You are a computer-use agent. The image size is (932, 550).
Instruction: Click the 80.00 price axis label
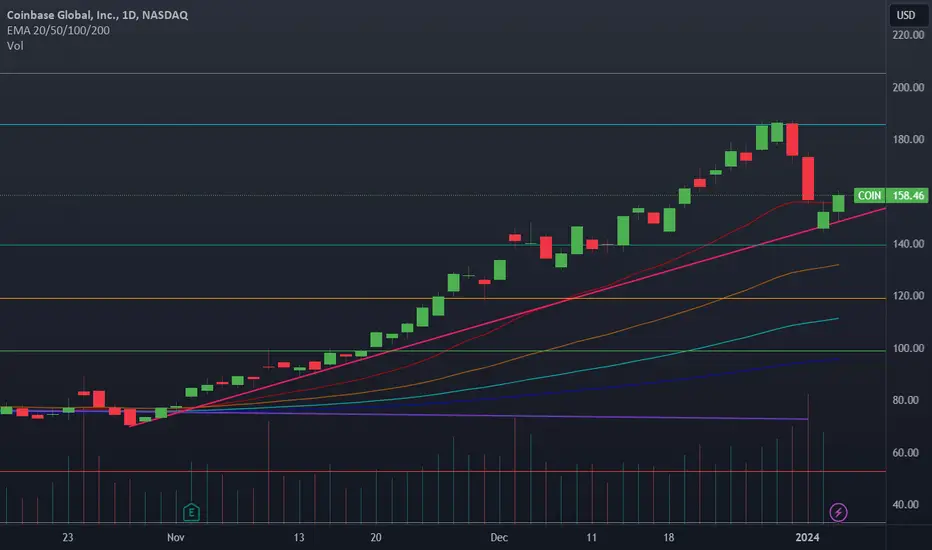point(905,400)
